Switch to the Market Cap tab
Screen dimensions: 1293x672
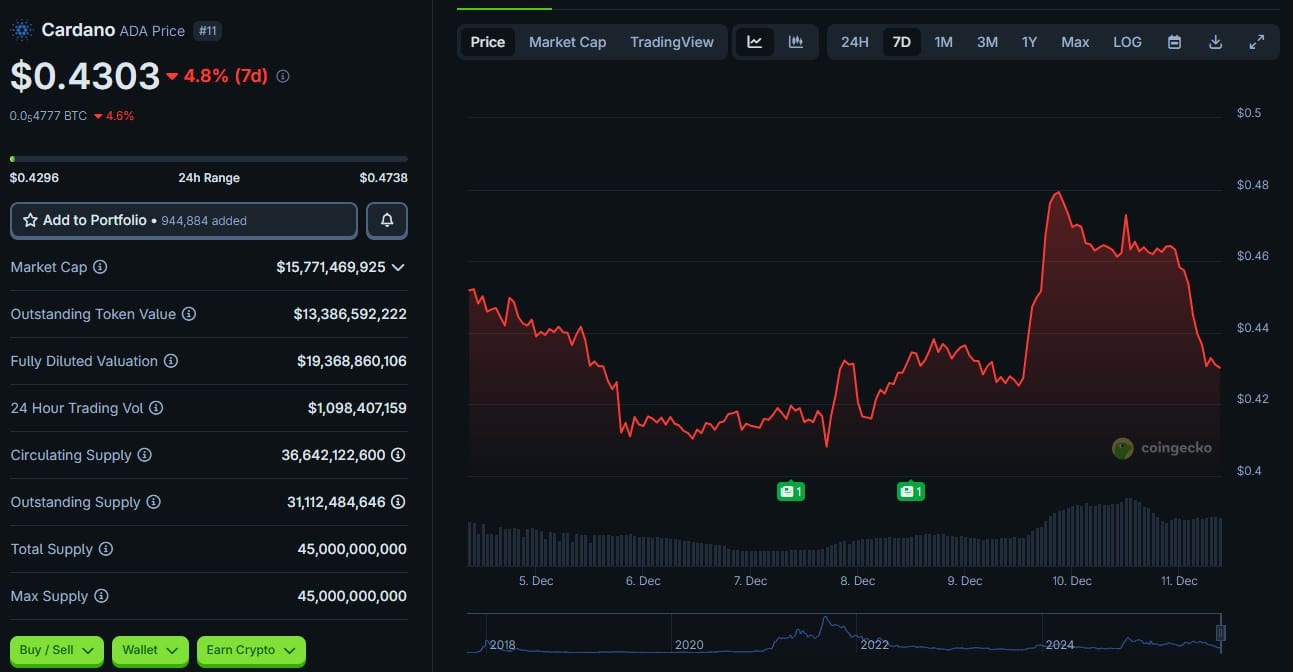(567, 42)
